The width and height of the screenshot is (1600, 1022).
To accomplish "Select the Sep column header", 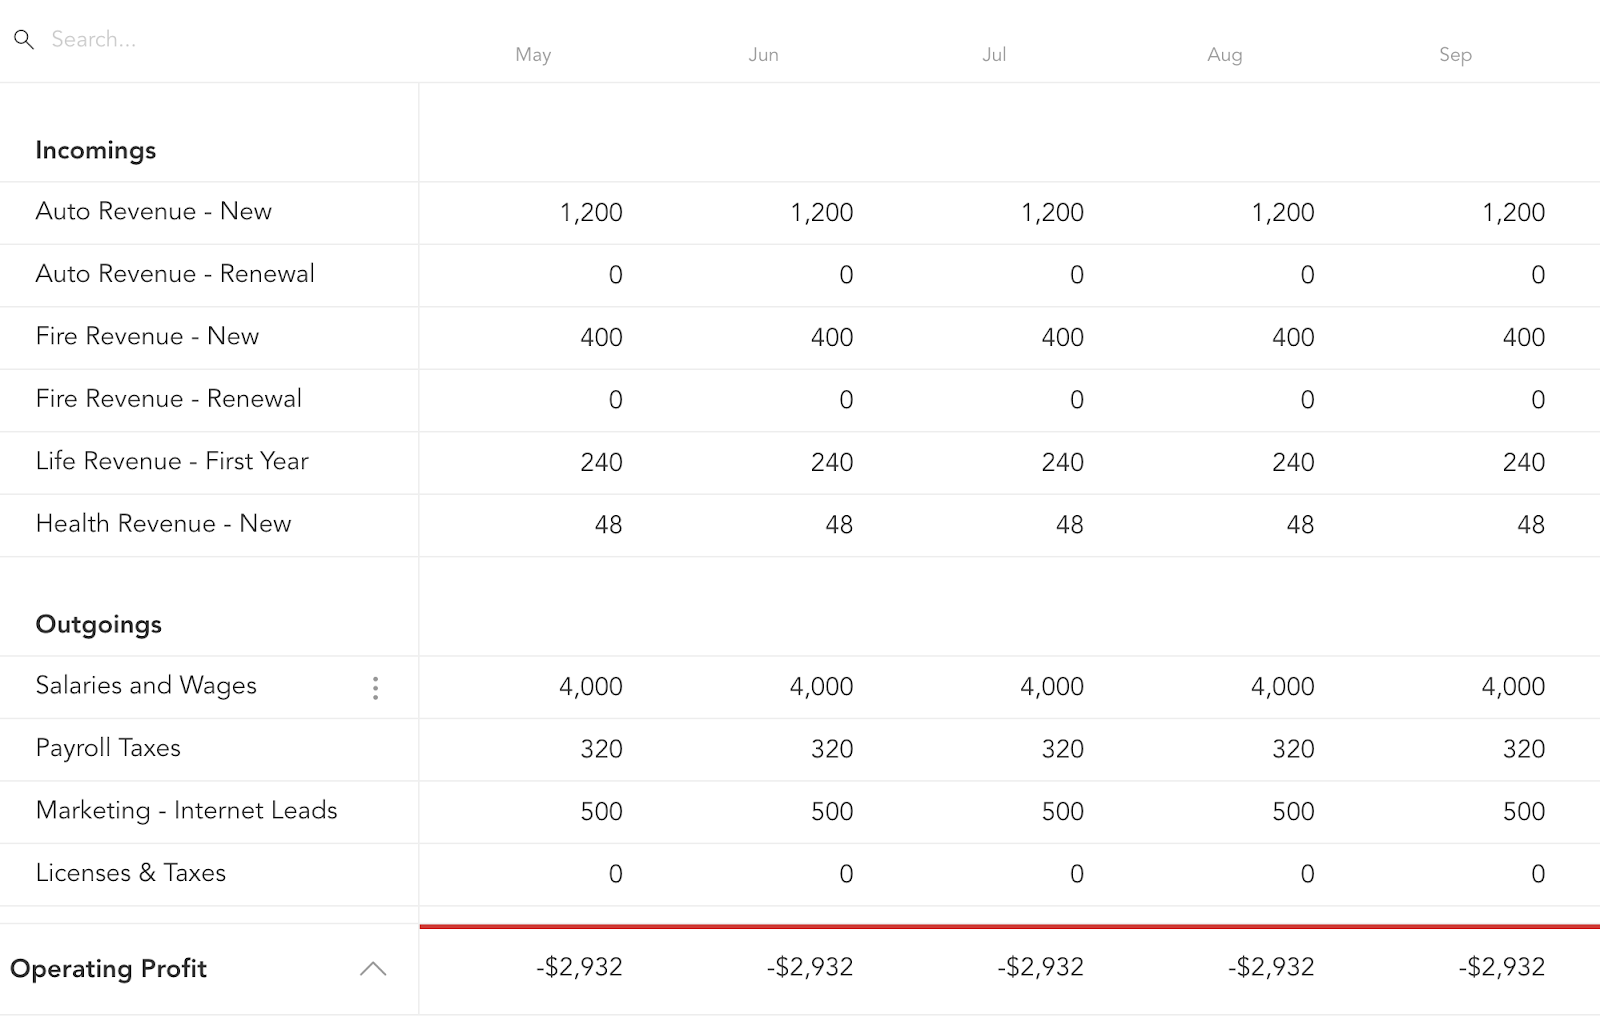I will [x=1455, y=55].
